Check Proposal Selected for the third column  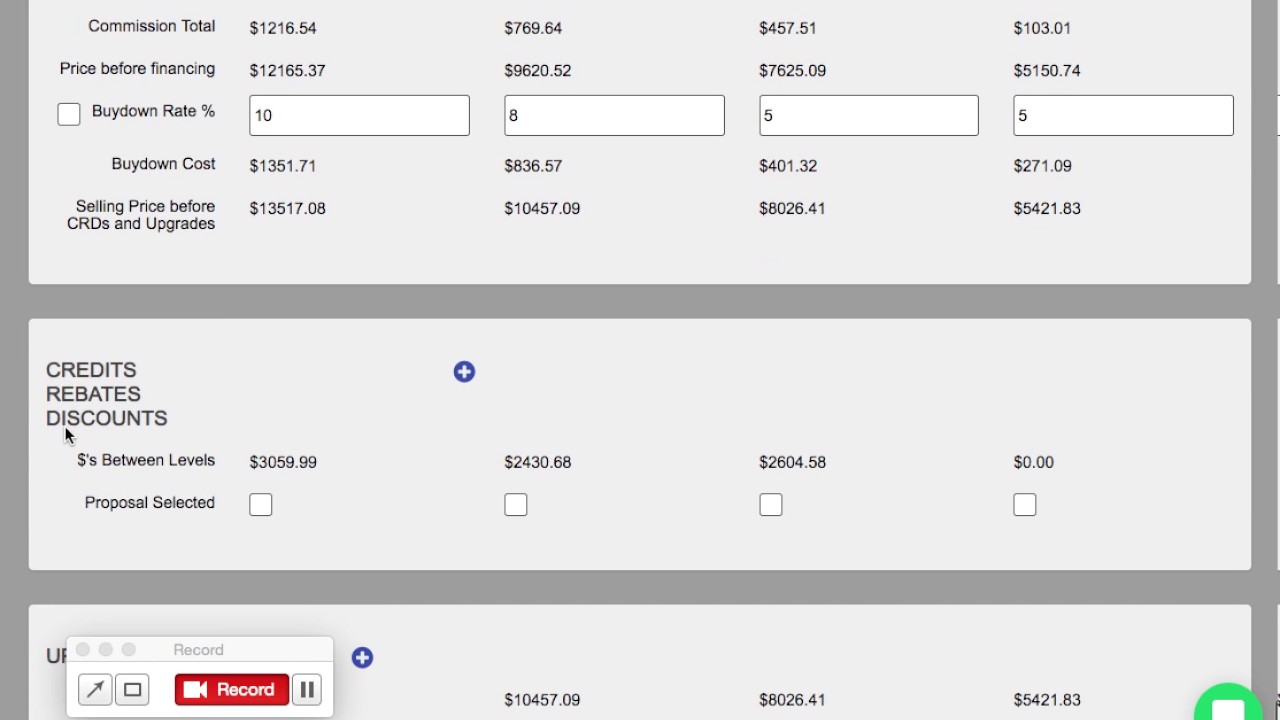770,505
